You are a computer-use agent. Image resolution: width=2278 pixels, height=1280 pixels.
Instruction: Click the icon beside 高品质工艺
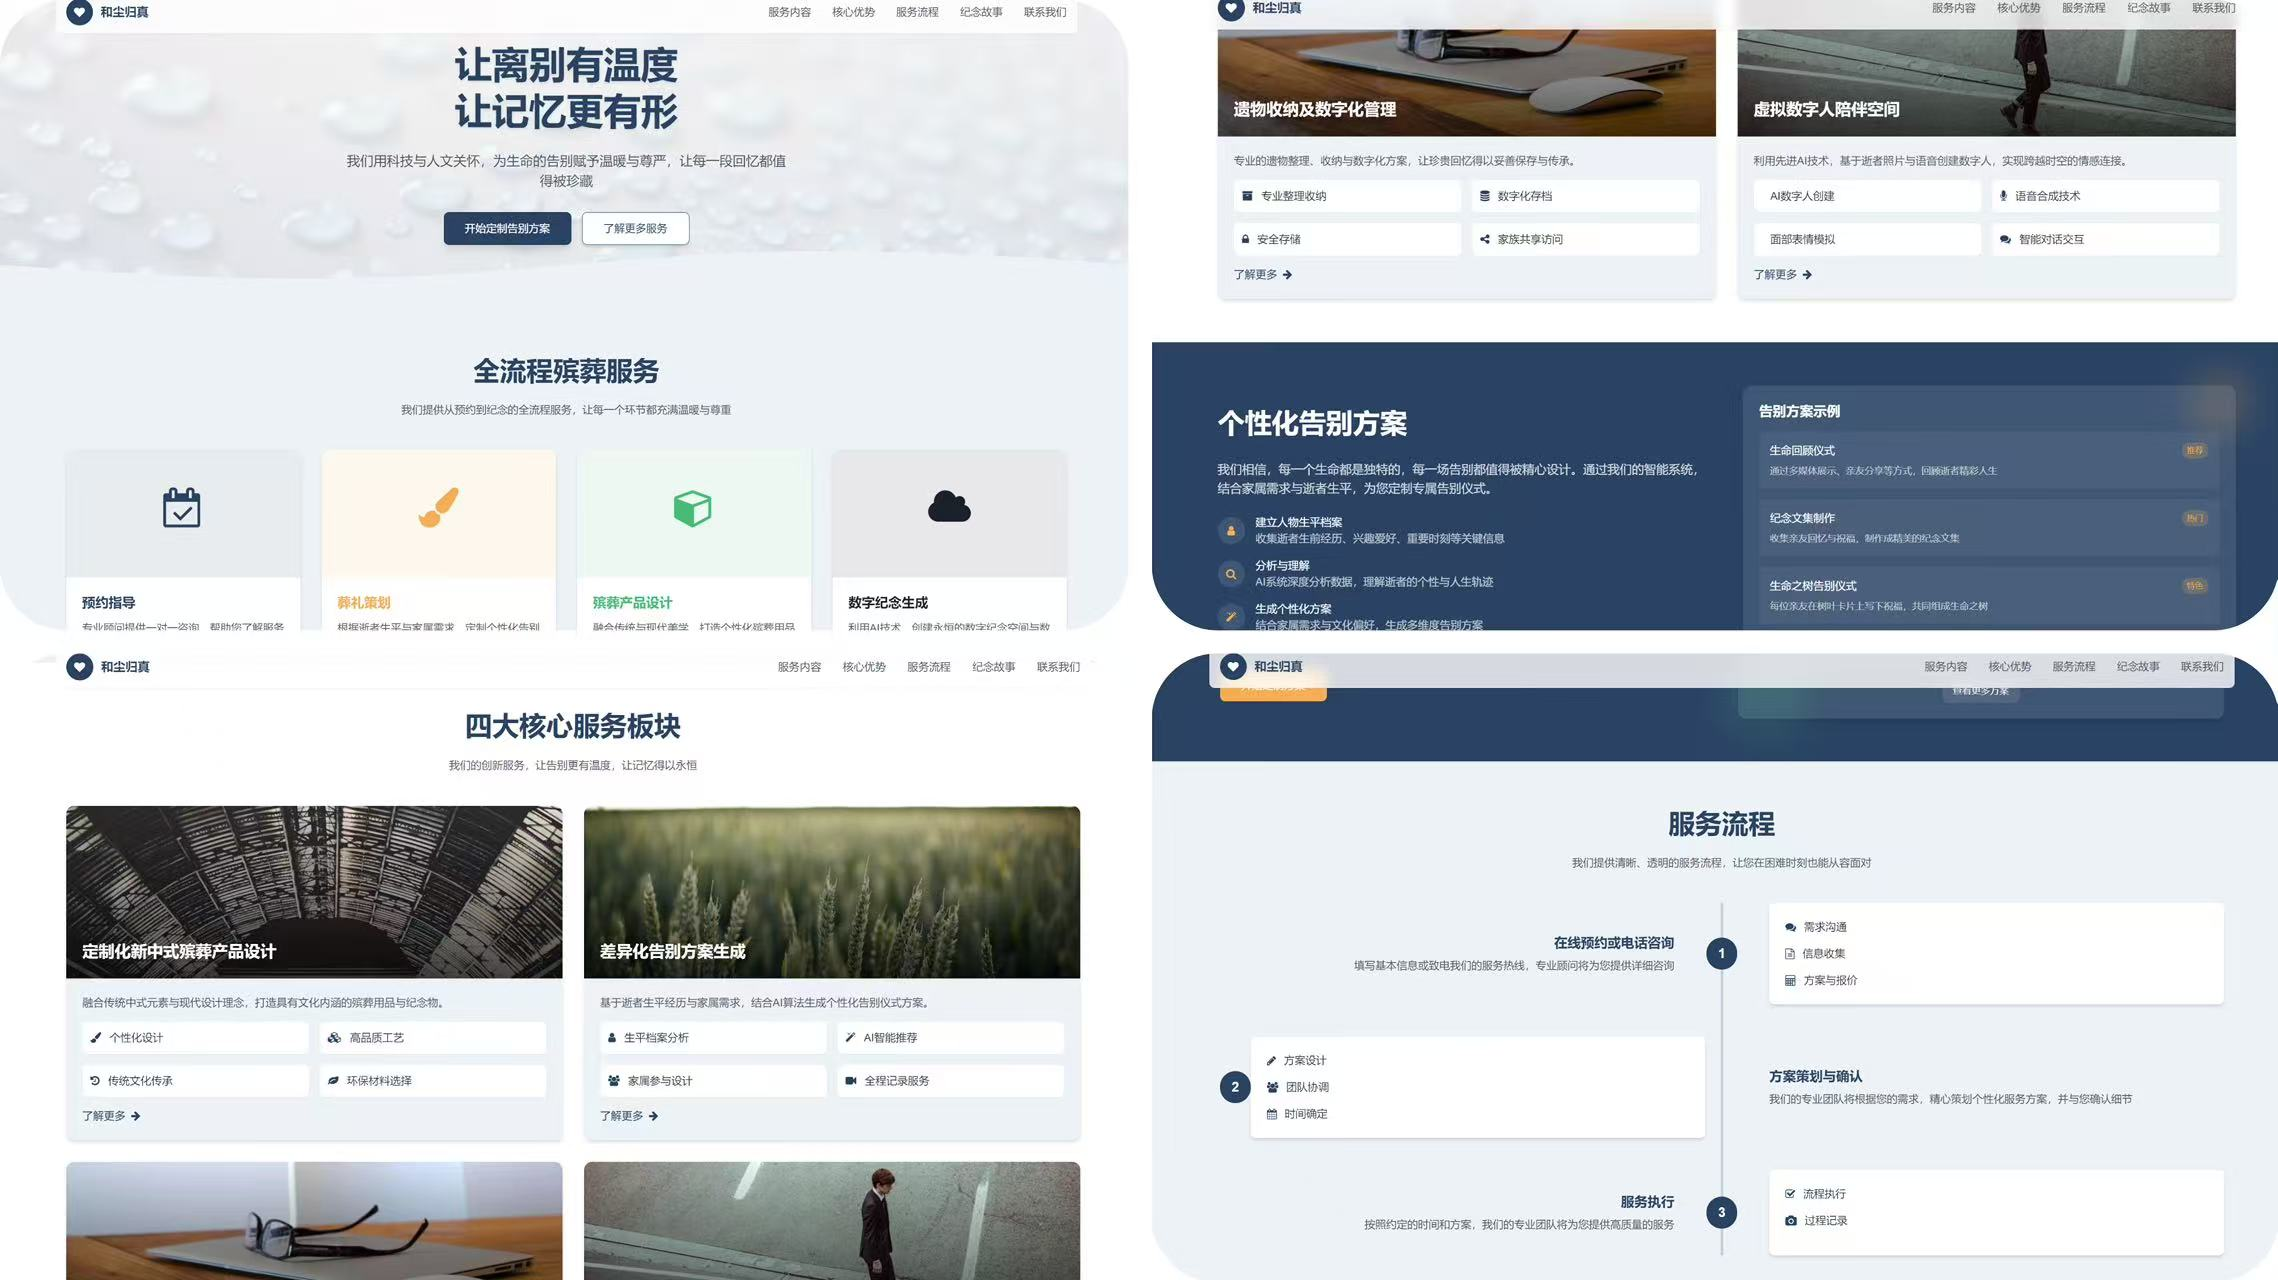point(334,1038)
